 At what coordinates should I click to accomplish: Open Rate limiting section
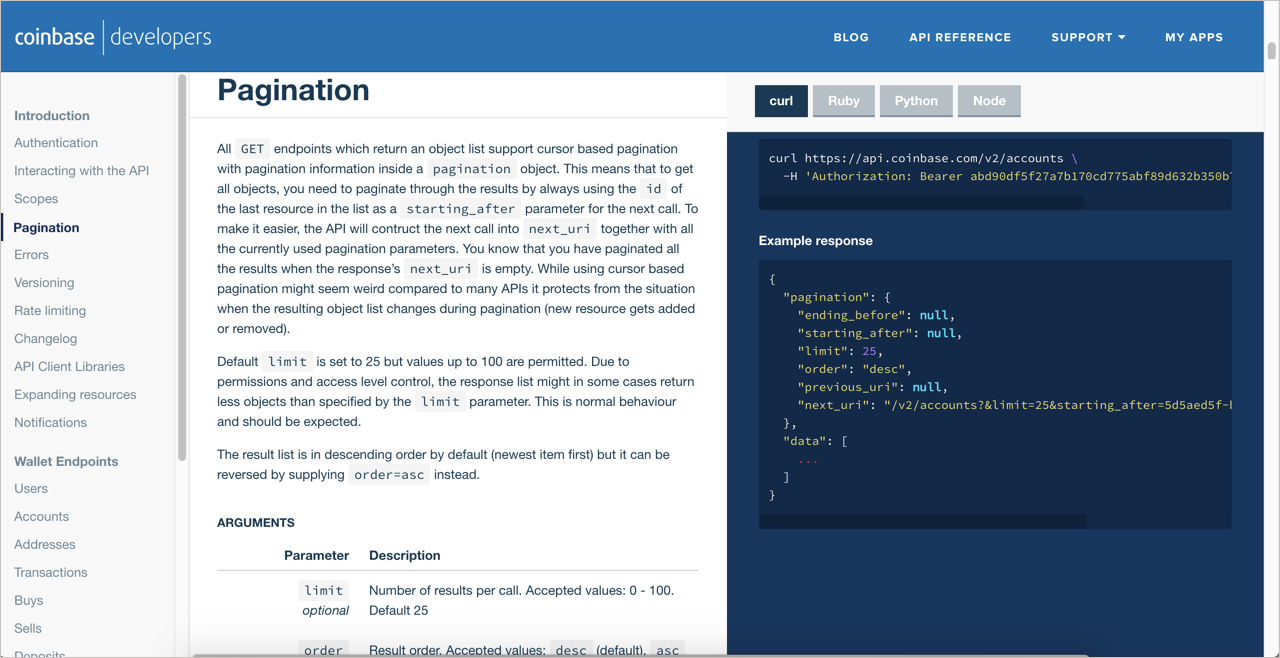(x=50, y=311)
